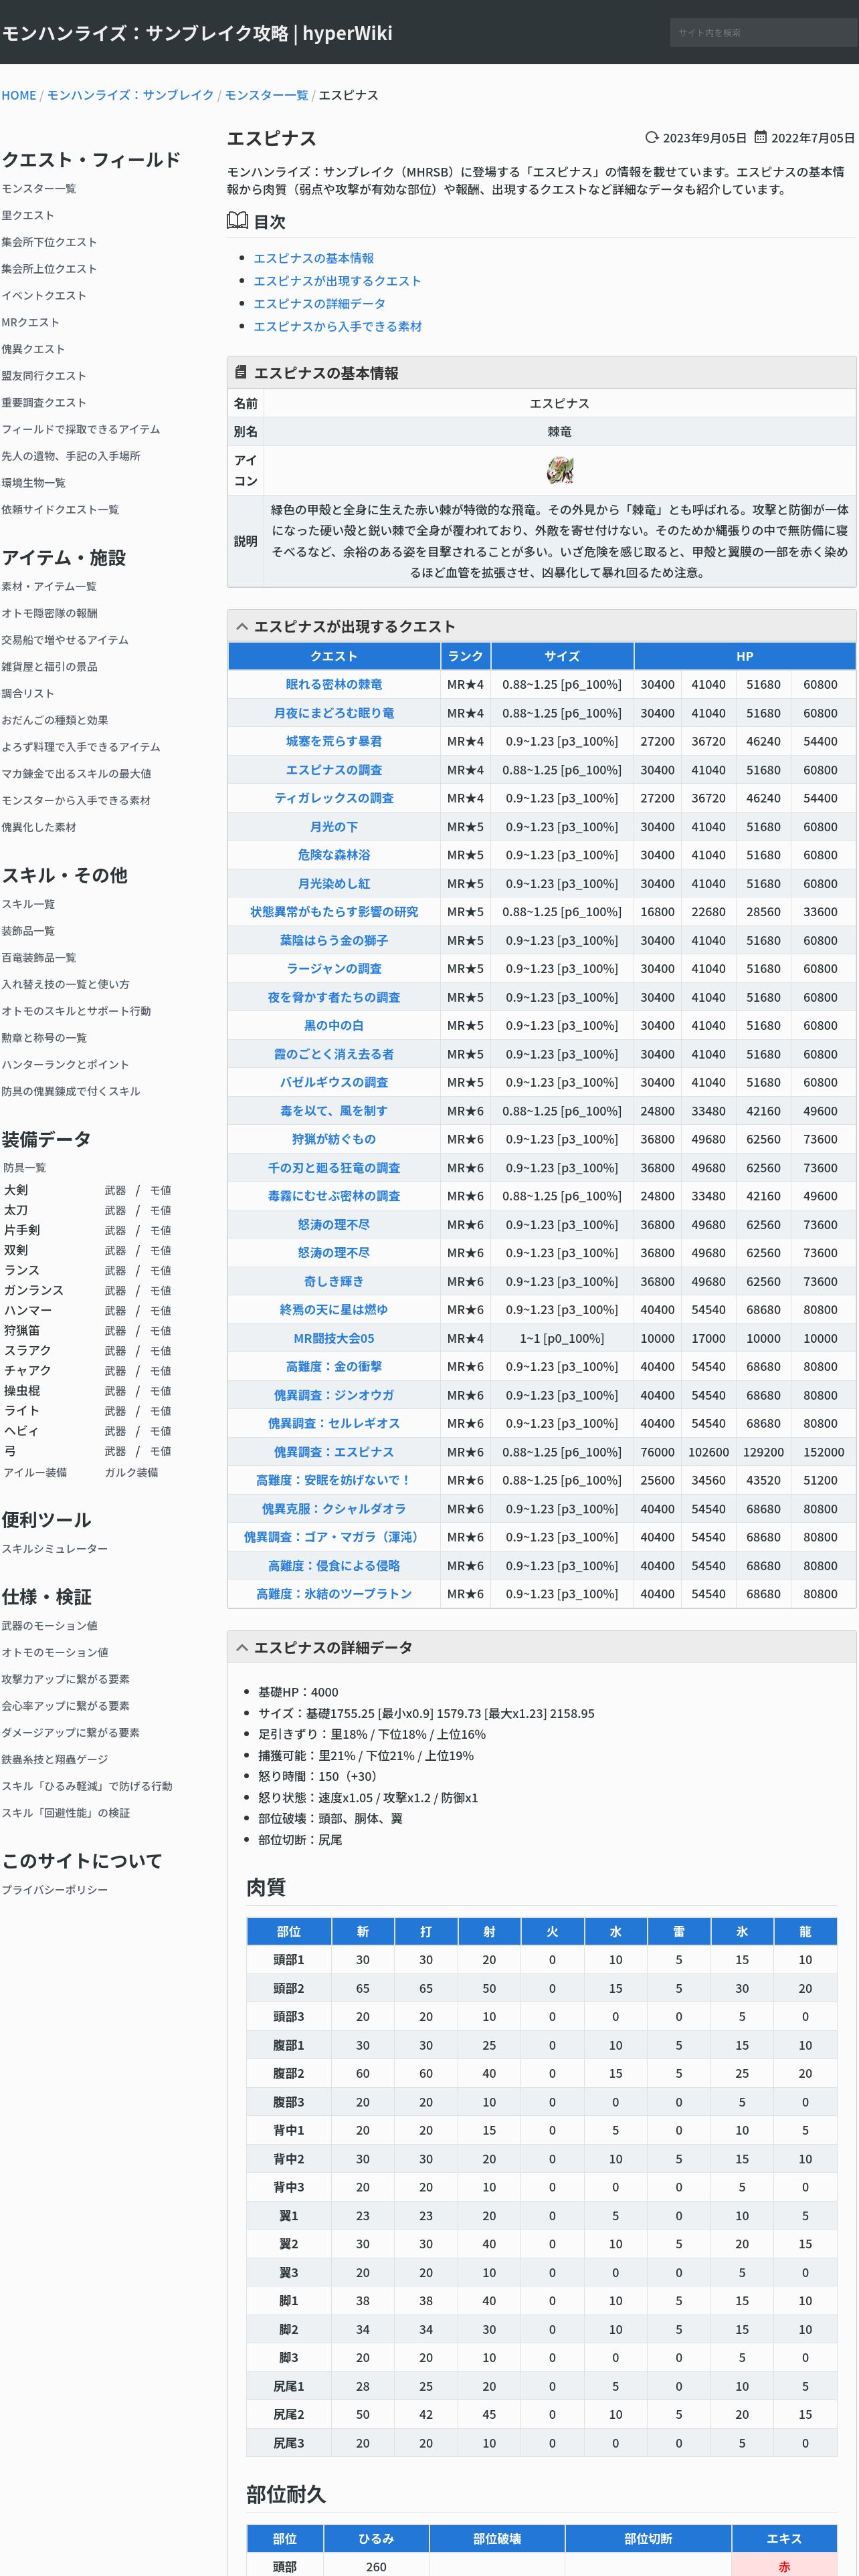
Task: Click the updated-date refresh icon
Action: click(x=652, y=137)
